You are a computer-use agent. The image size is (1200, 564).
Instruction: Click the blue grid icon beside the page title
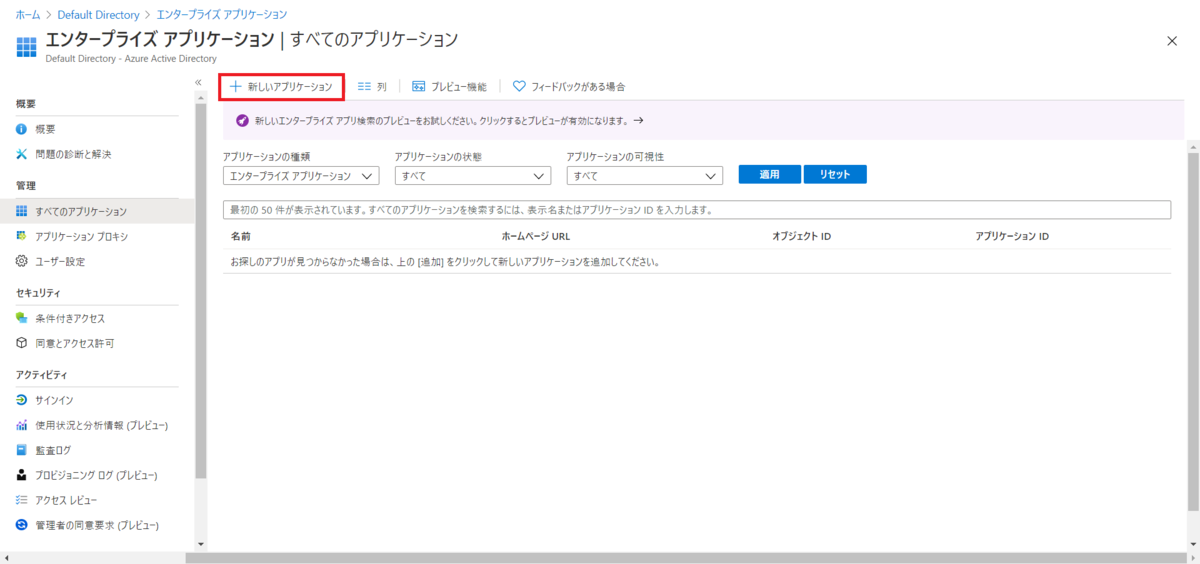tap(27, 47)
